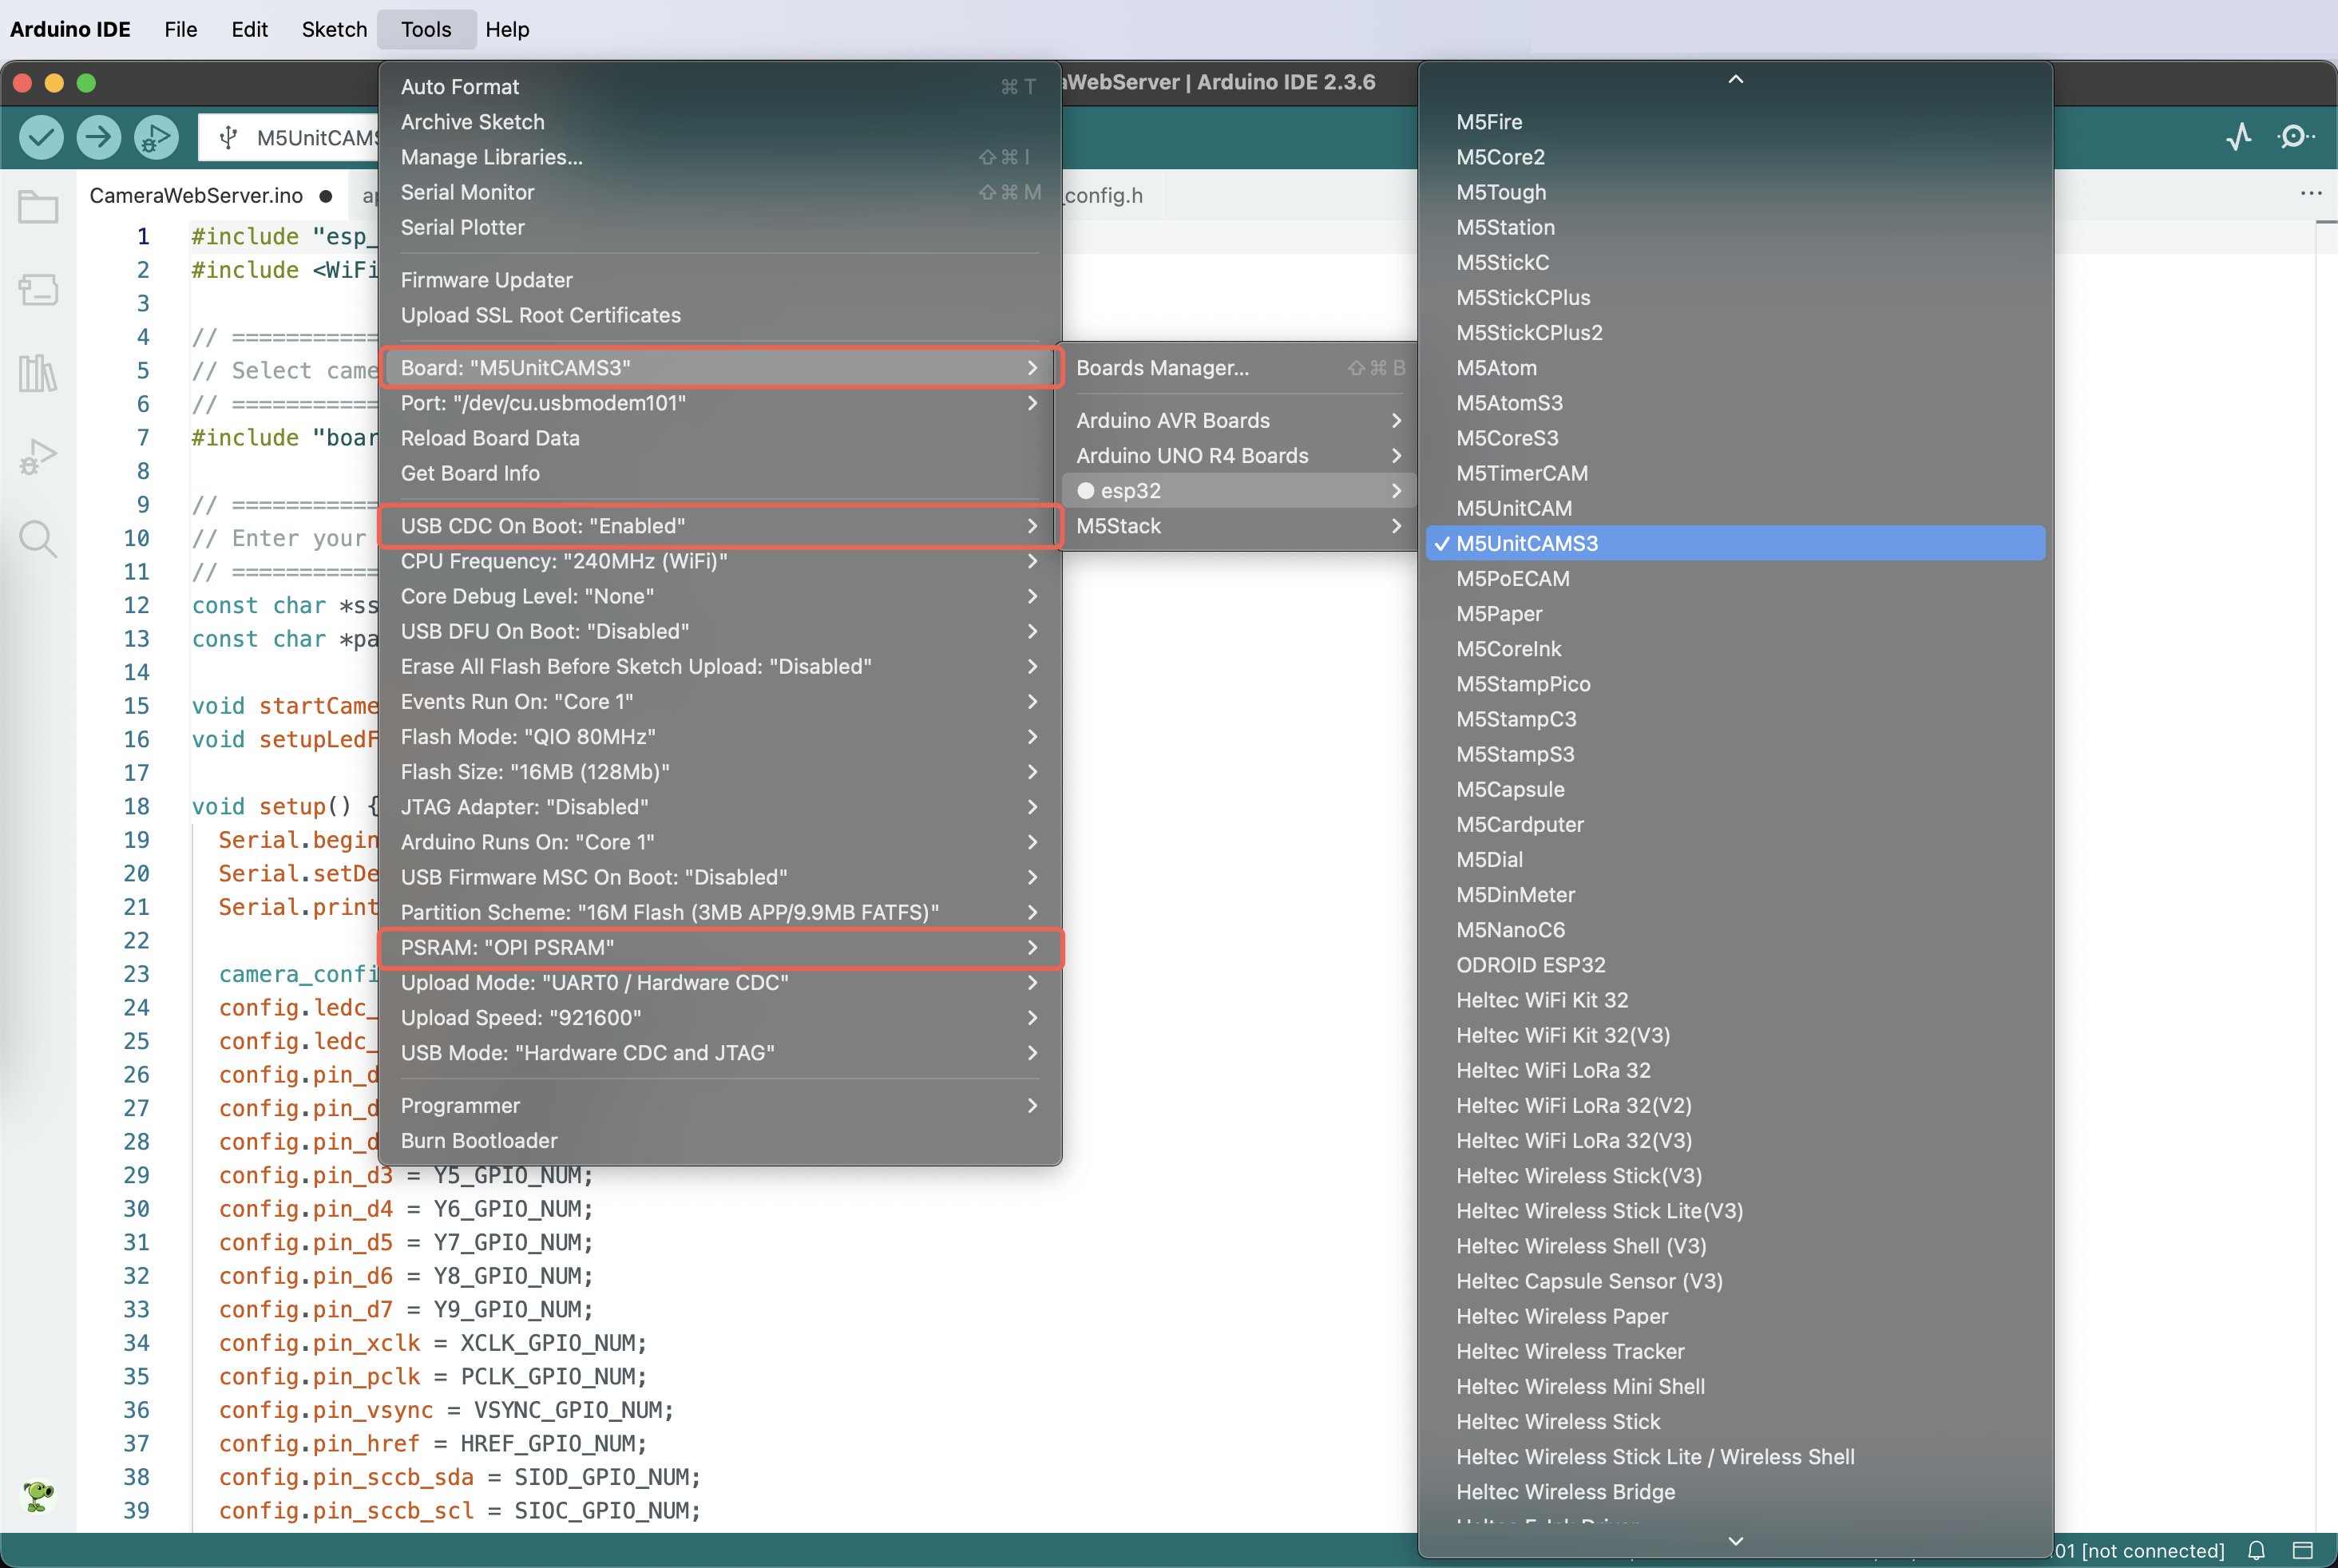Open the Library Manager sidebar icon

[38, 373]
